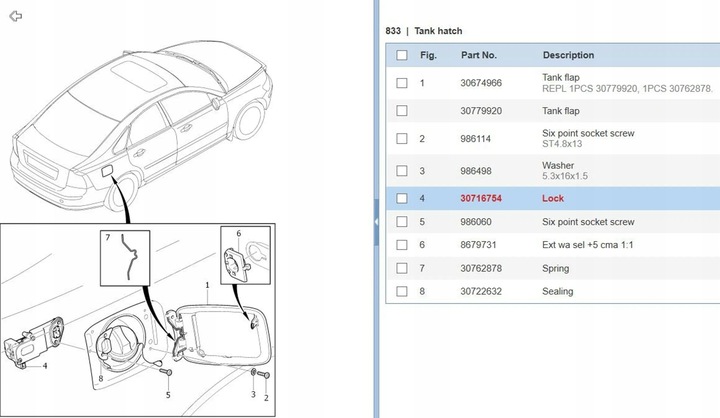
Task: Click the REPL 1PCS 30779920 replacement note
Action: [x=627, y=89]
